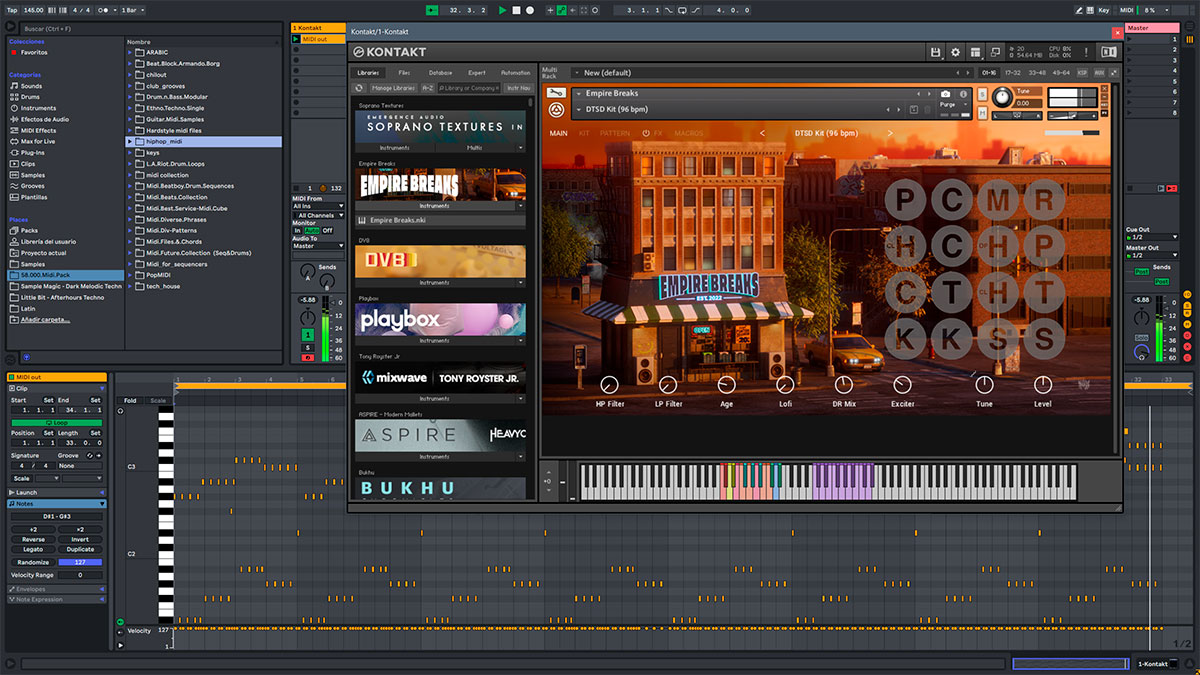This screenshot has height=675, width=1200.
Task: Toggle A-Z library sorting
Action: point(427,88)
